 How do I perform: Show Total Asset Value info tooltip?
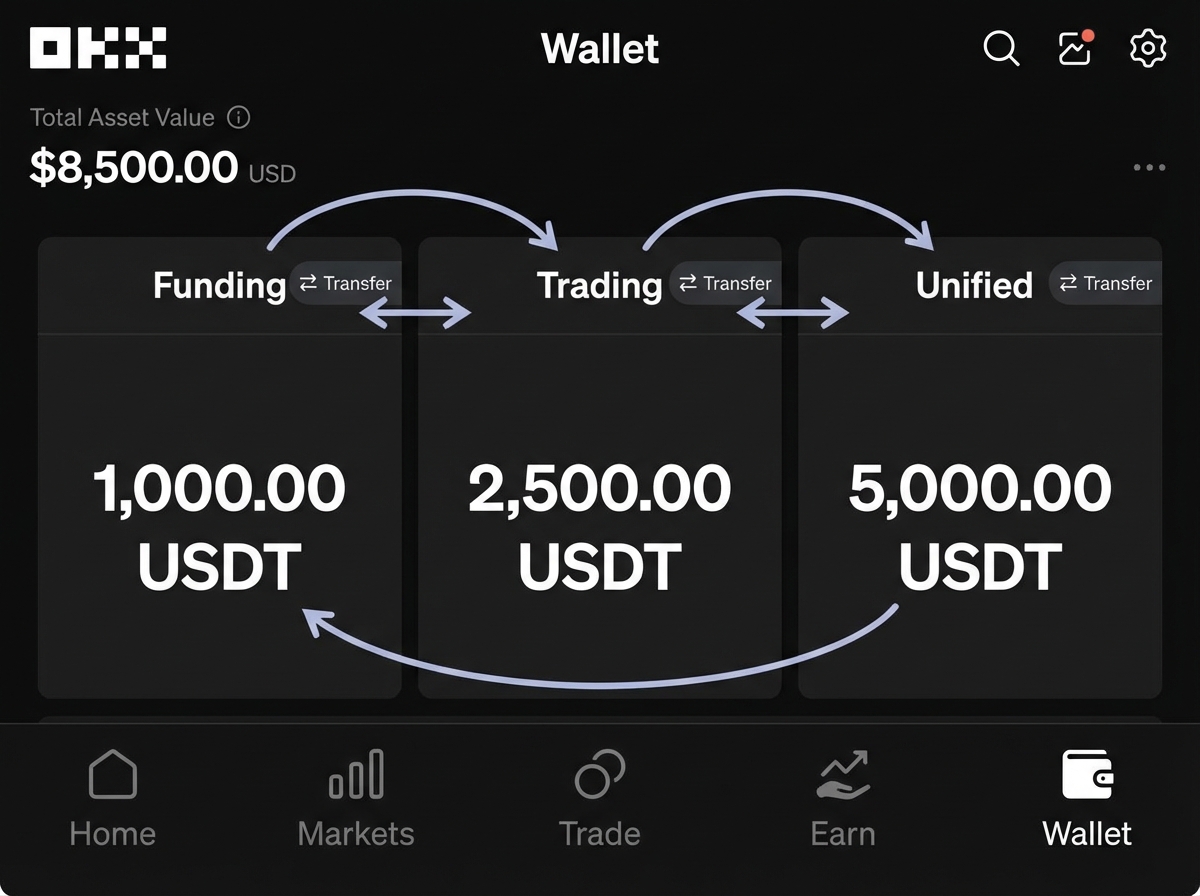239,117
